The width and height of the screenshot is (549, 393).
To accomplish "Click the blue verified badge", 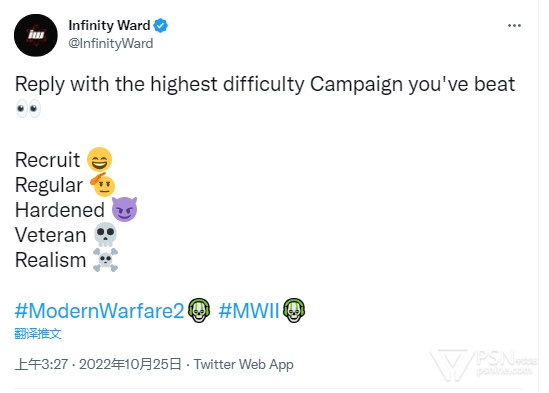I will [161, 25].
